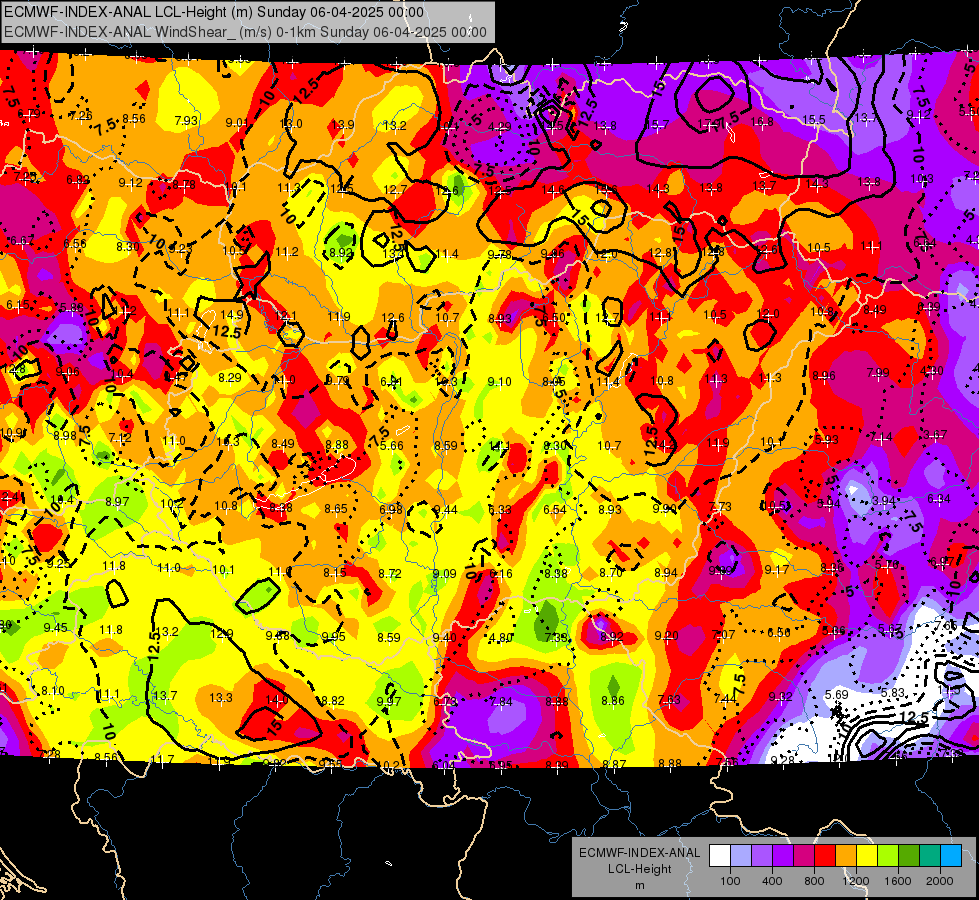The width and height of the screenshot is (979, 900).
Task: Click the grid value '9.01'
Action: (x=237, y=122)
